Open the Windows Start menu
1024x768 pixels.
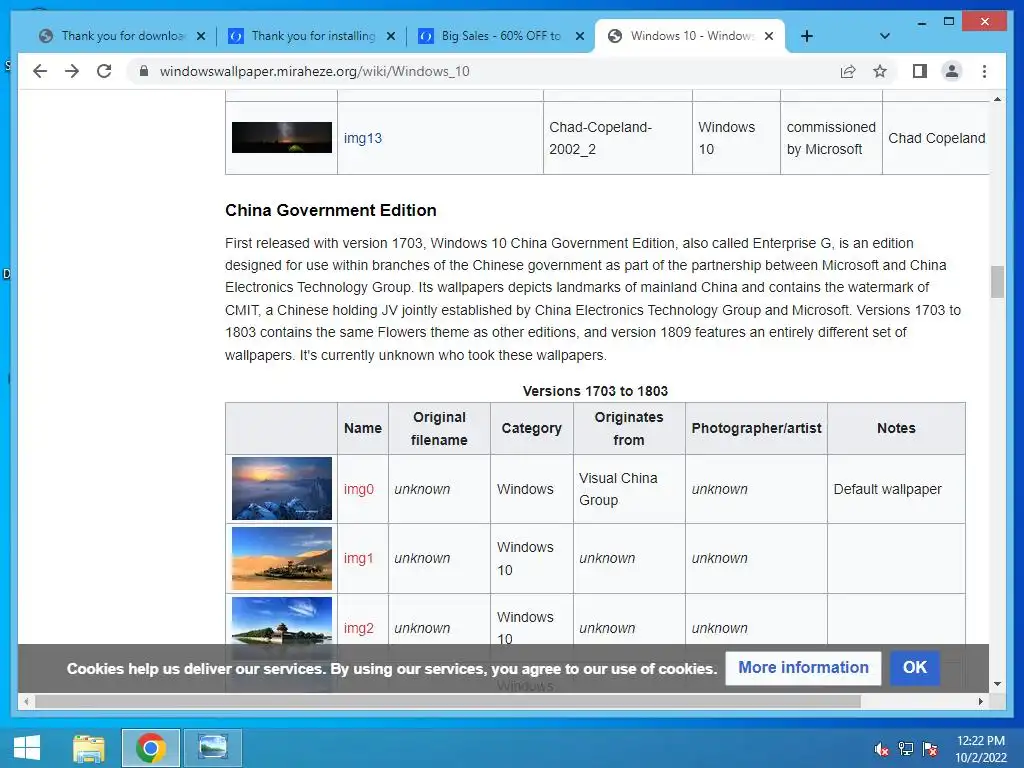(26, 748)
